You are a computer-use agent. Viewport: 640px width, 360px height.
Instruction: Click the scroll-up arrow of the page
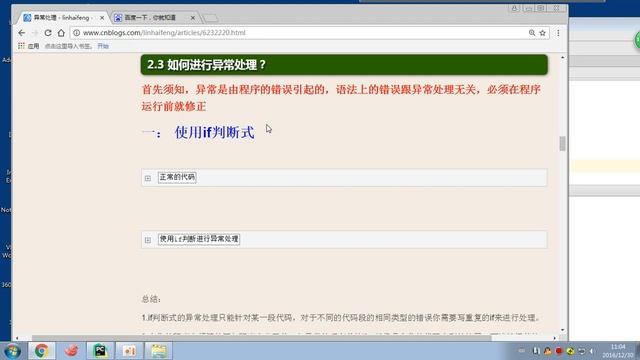point(562,58)
